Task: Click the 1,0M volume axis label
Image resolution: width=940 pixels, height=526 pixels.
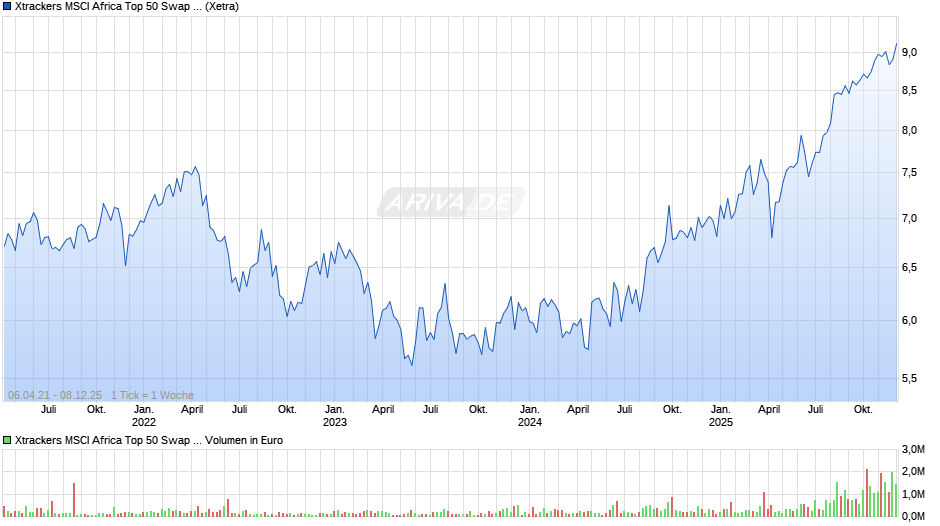Action: tap(913, 495)
